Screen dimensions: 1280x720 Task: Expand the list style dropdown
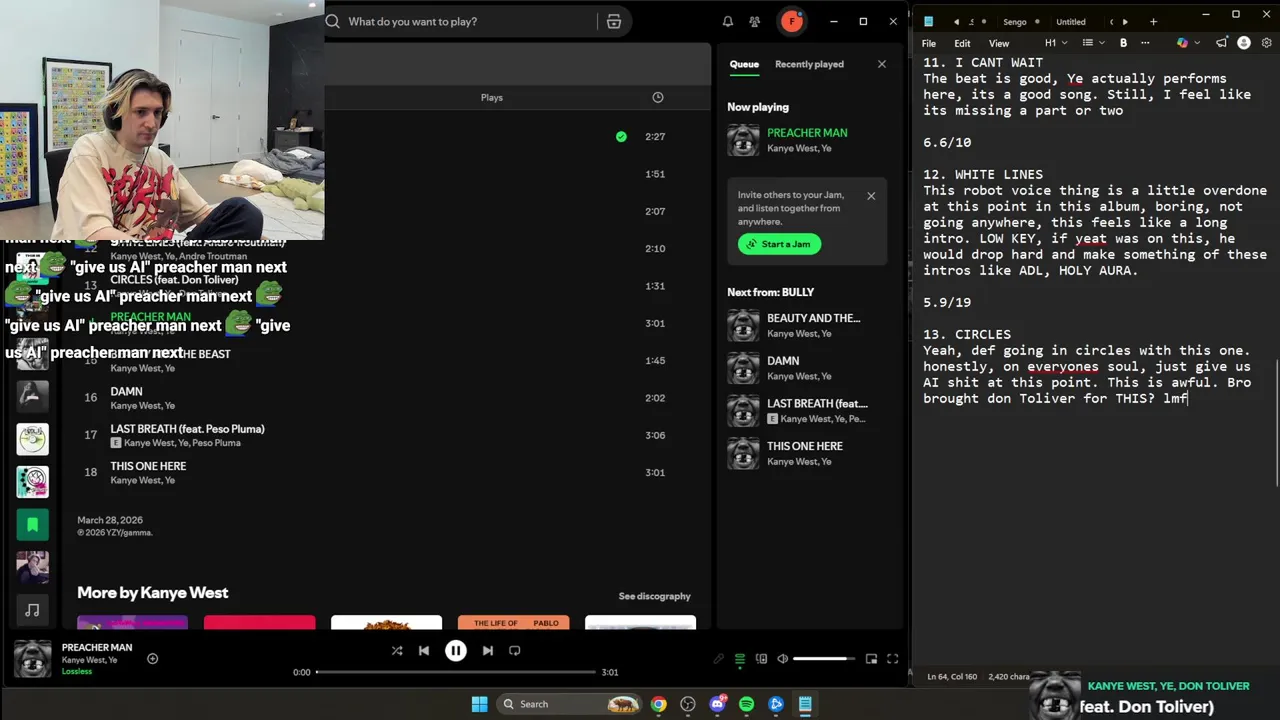click(x=1094, y=43)
